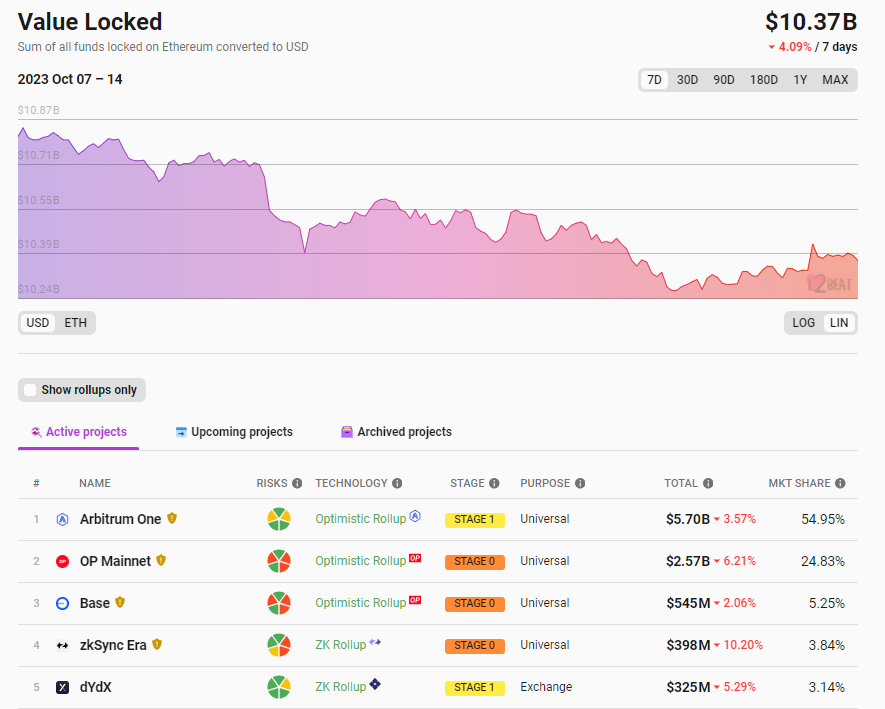Click the info icon next to TOTAL header

click(708, 484)
